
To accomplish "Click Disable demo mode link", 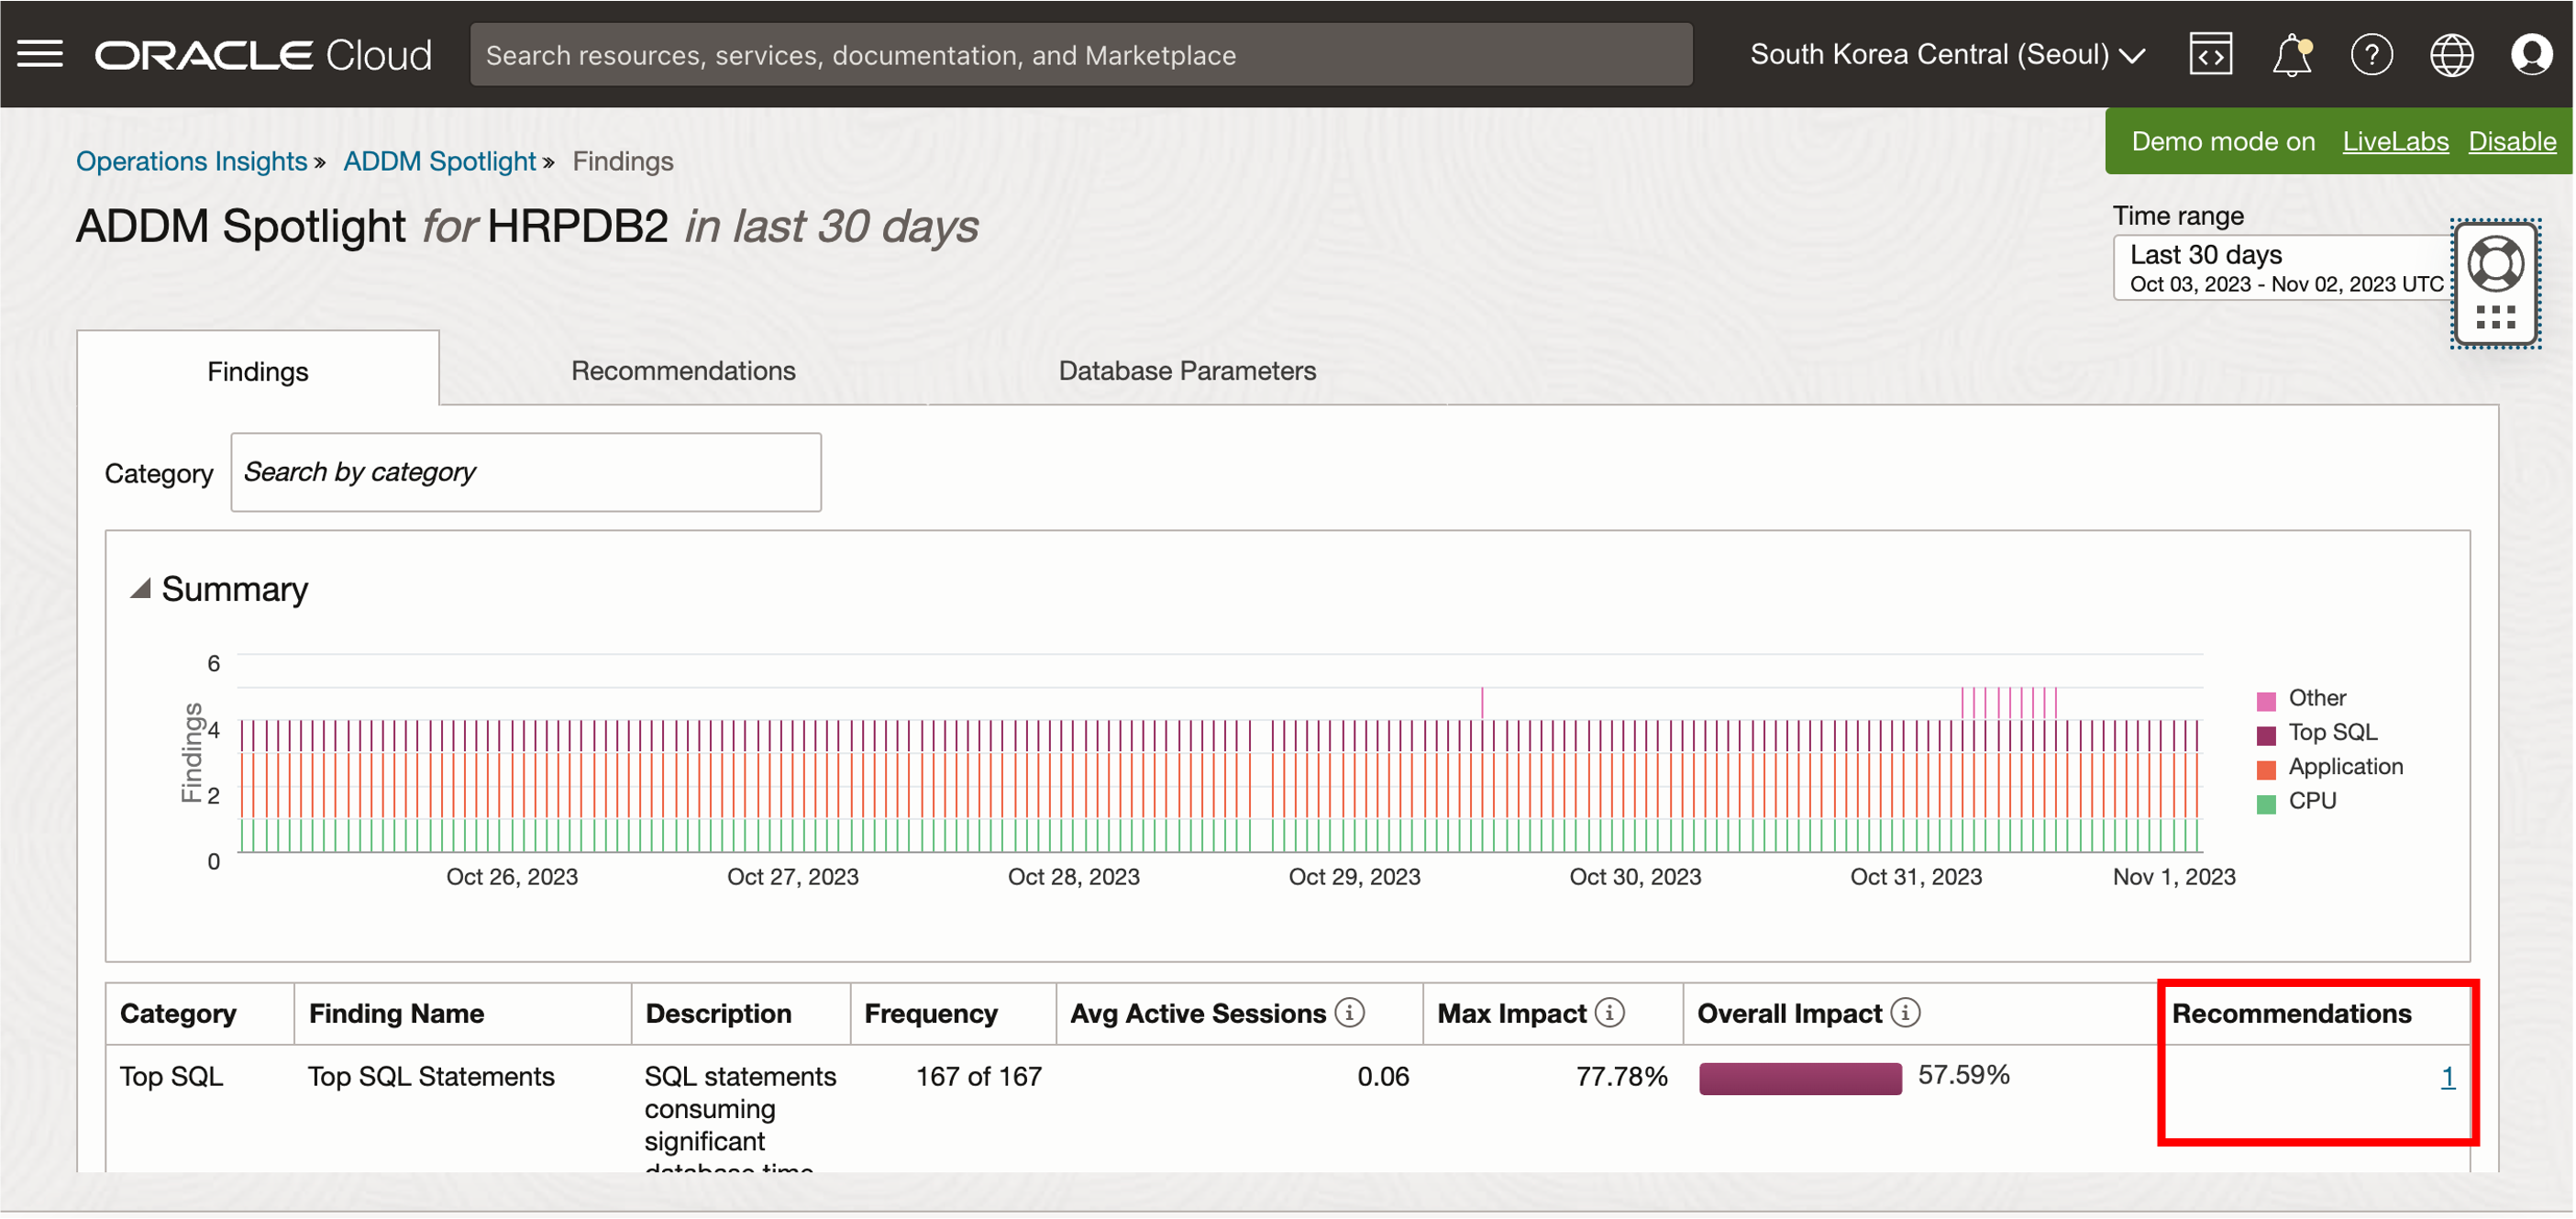I will tap(2511, 142).
